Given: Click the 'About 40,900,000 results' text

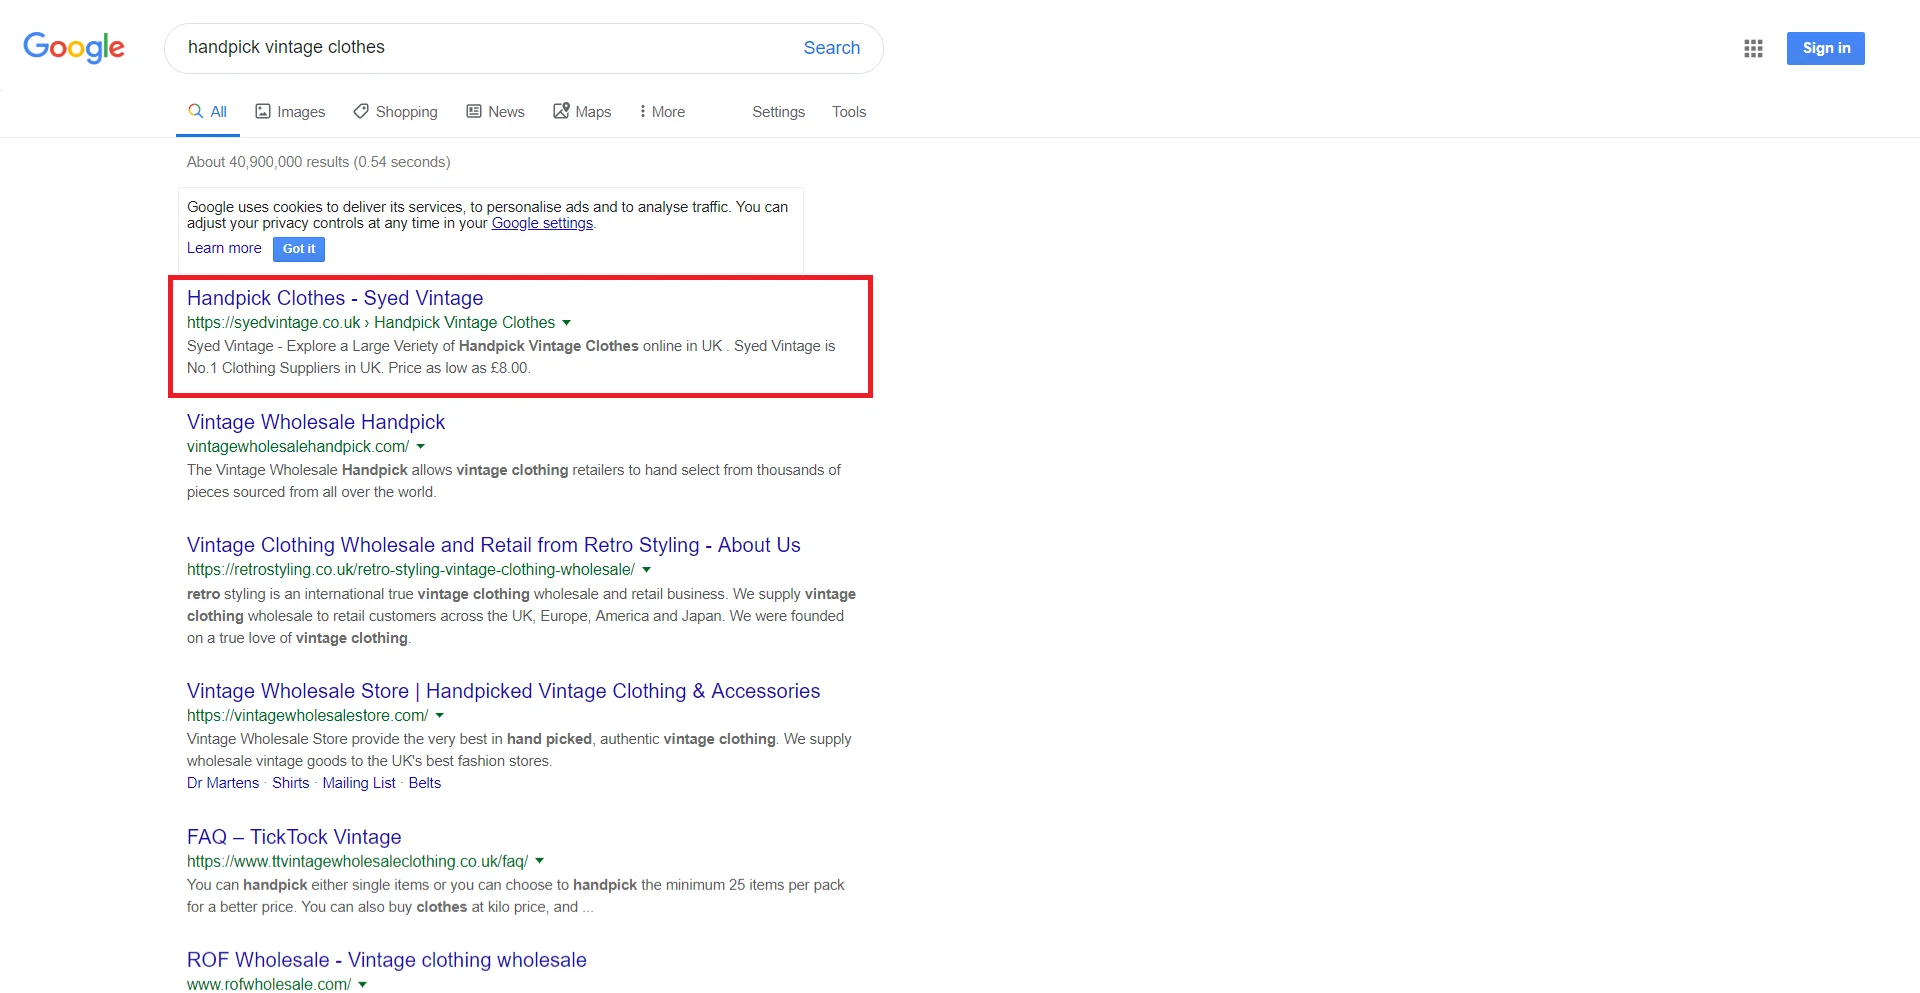Looking at the screenshot, I should point(318,162).
